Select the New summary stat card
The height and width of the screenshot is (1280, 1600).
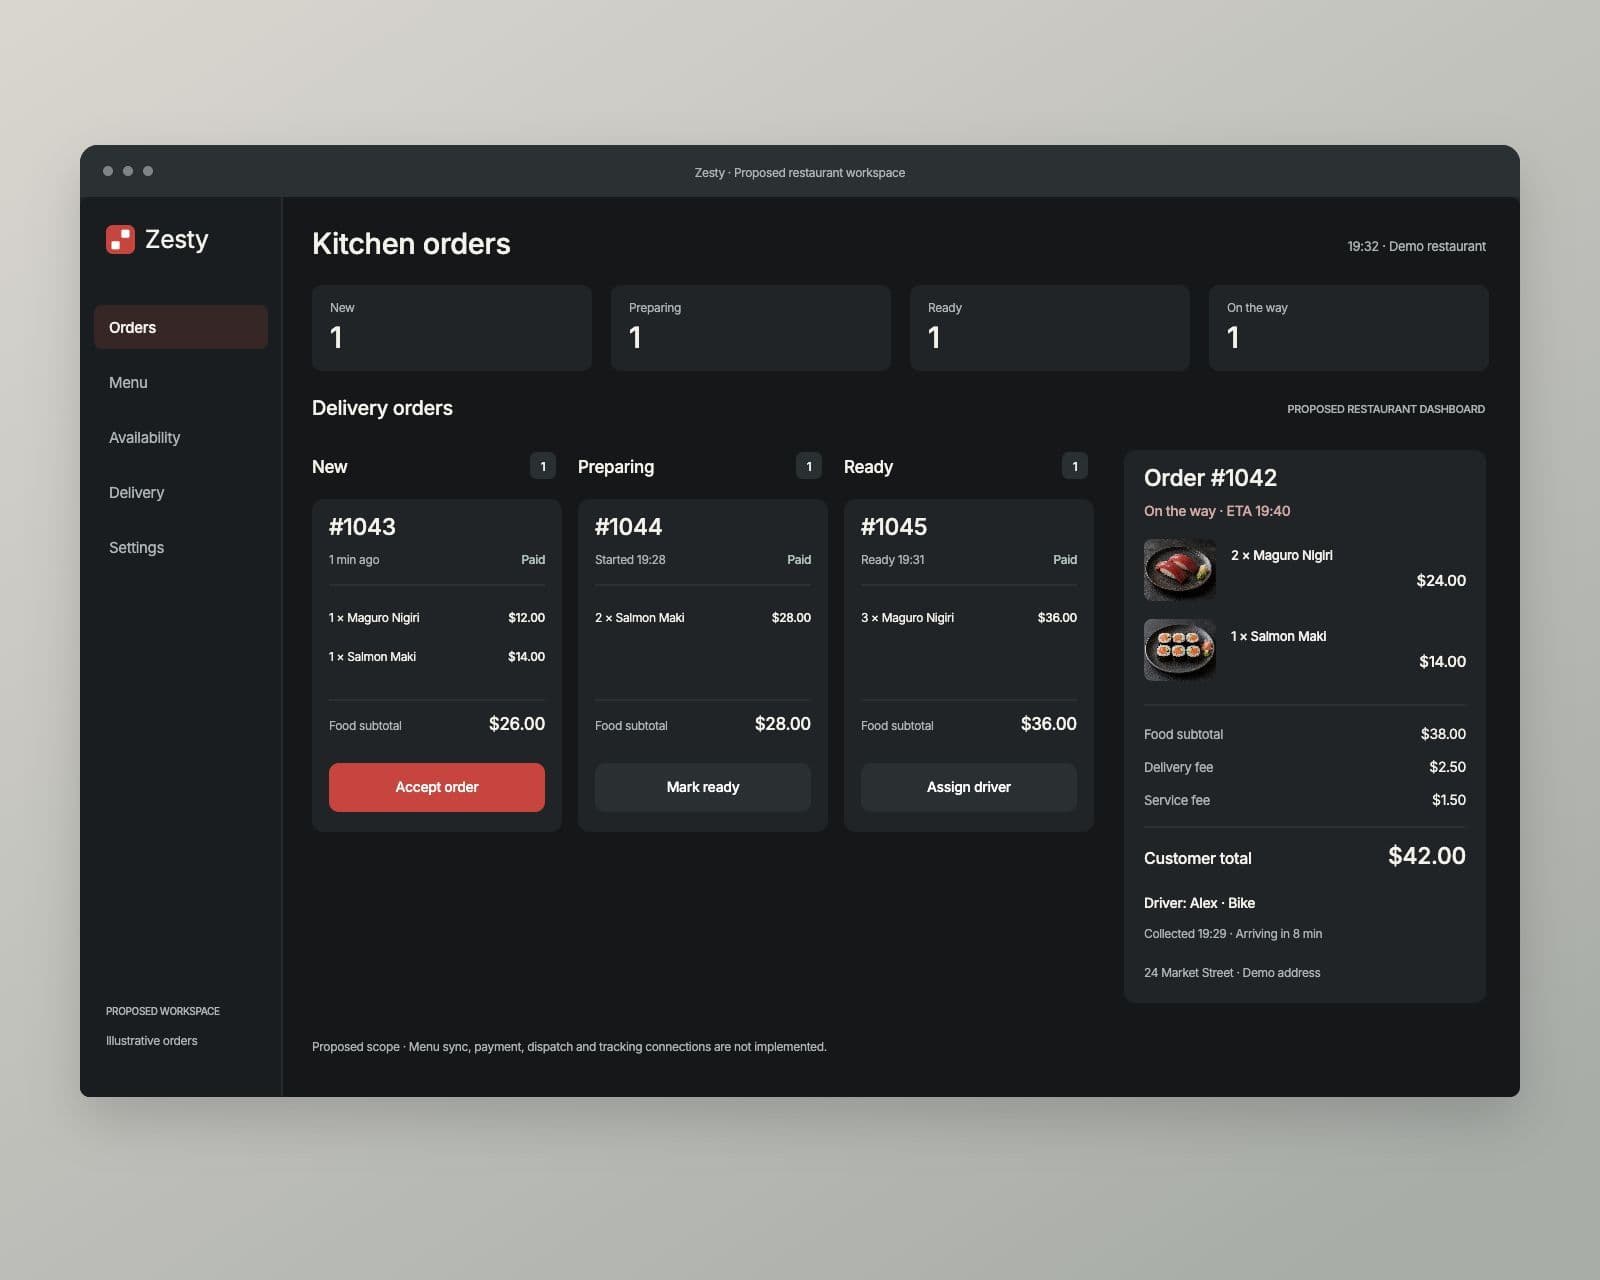[x=452, y=328]
